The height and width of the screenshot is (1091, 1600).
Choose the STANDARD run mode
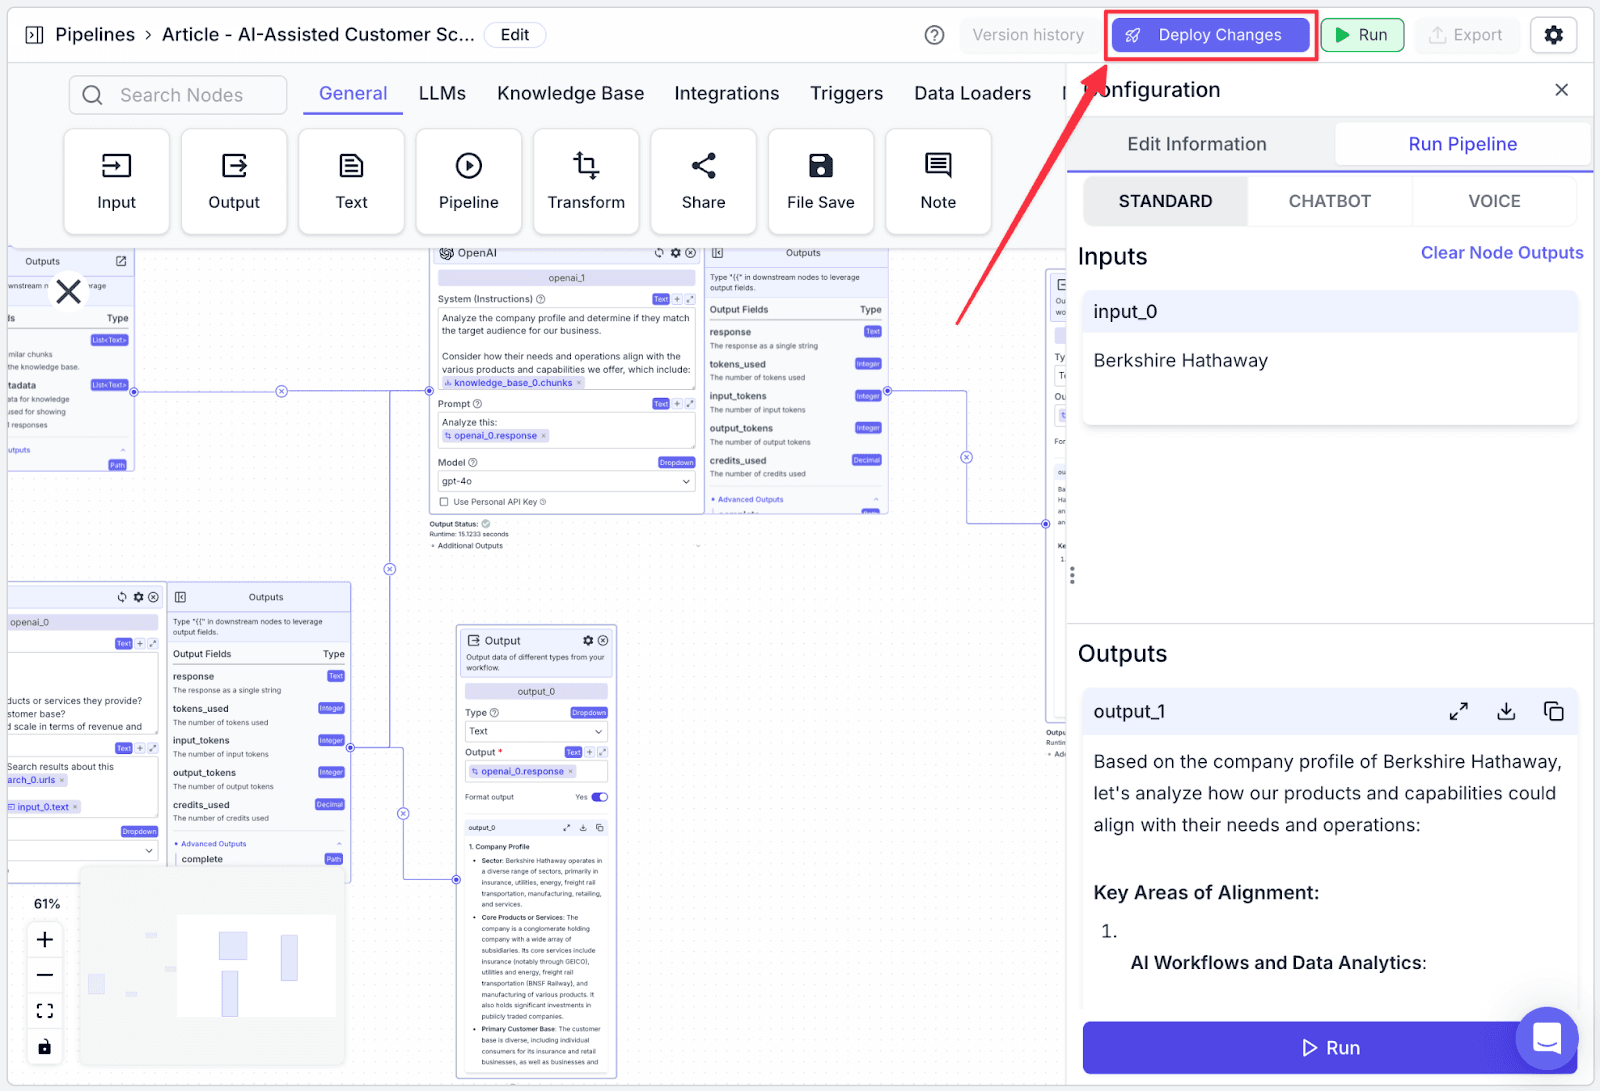pos(1165,201)
